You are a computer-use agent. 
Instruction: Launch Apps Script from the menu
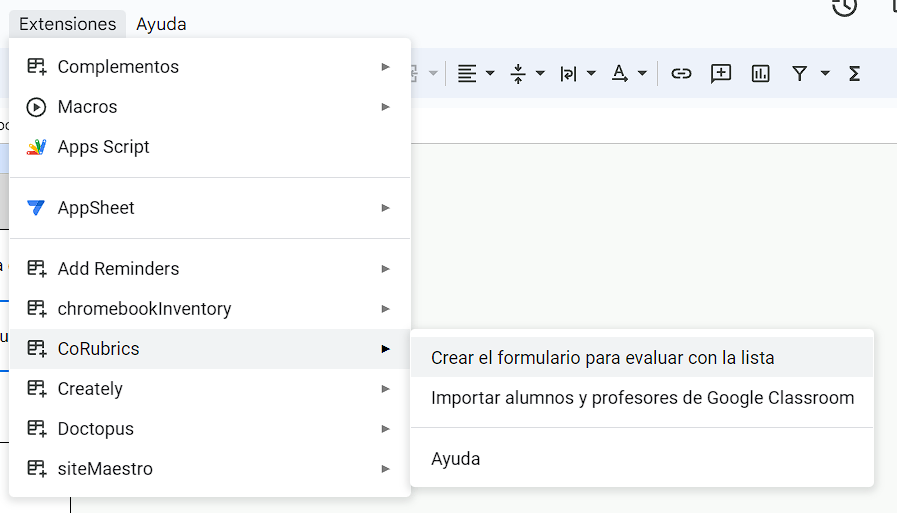[x=210, y=147]
